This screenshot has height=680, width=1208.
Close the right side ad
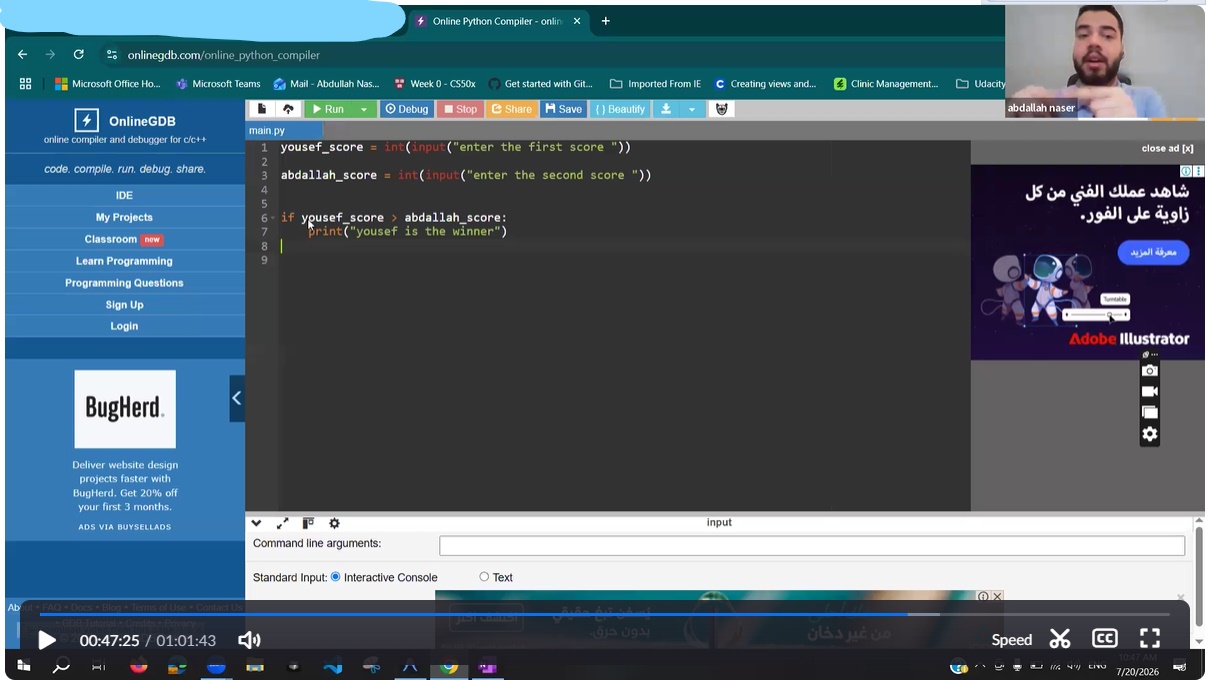coord(1167,148)
